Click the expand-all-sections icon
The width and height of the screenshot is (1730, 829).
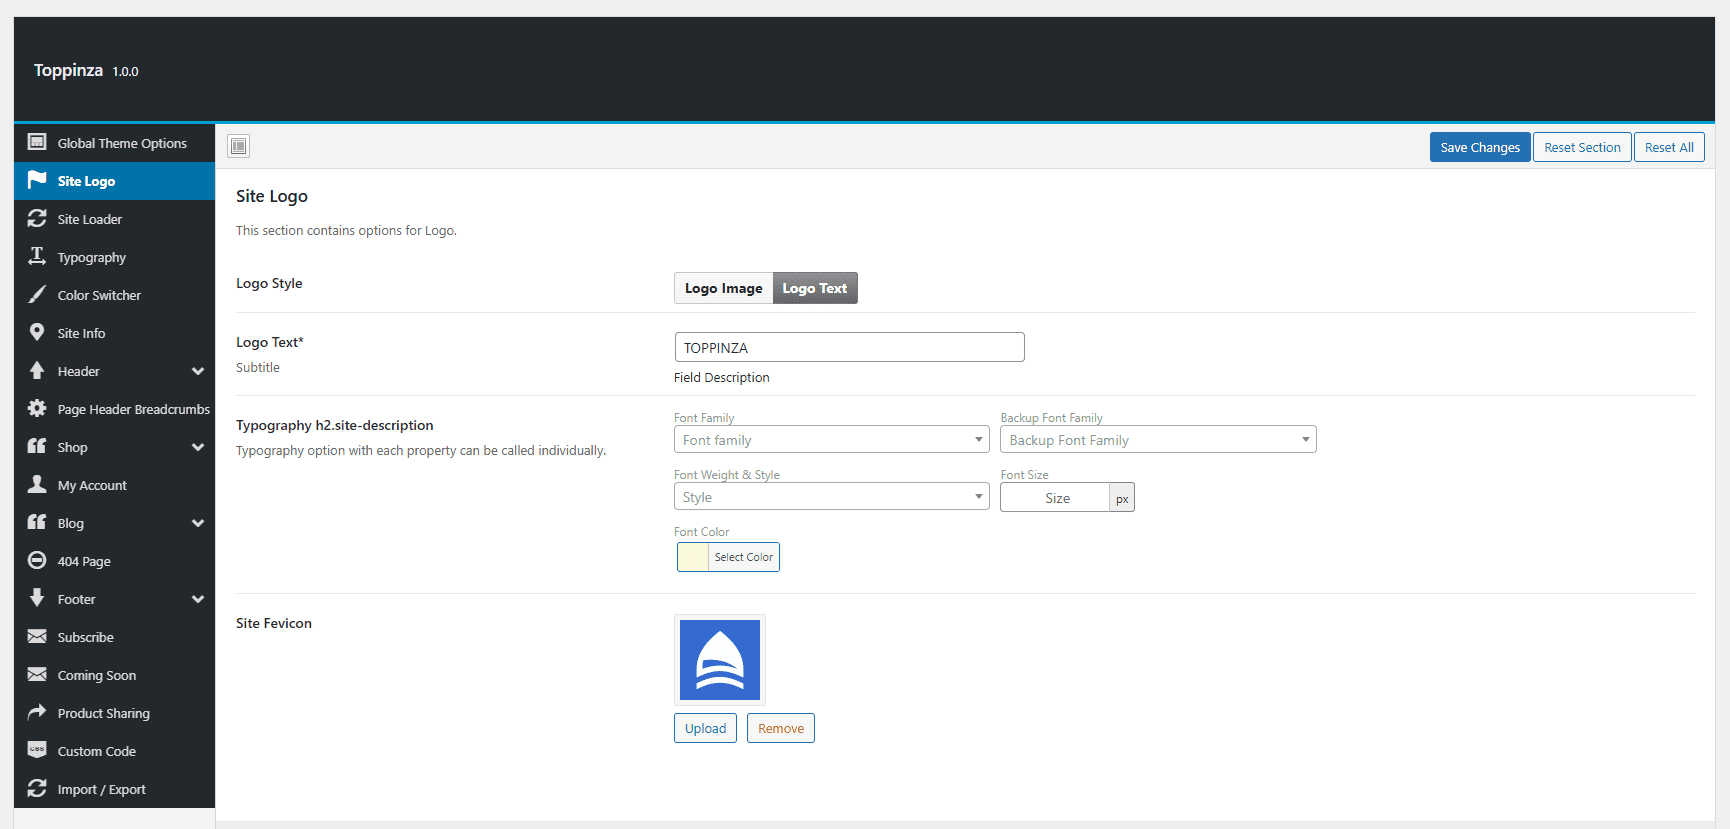pyautogui.click(x=238, y=146)
